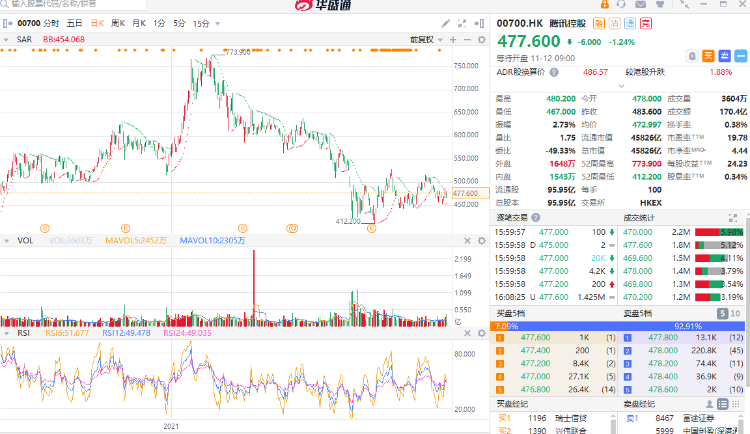Click the 沽 short-sell tag
The width and height of the screenshot is (750, 434).
point(615,23)
